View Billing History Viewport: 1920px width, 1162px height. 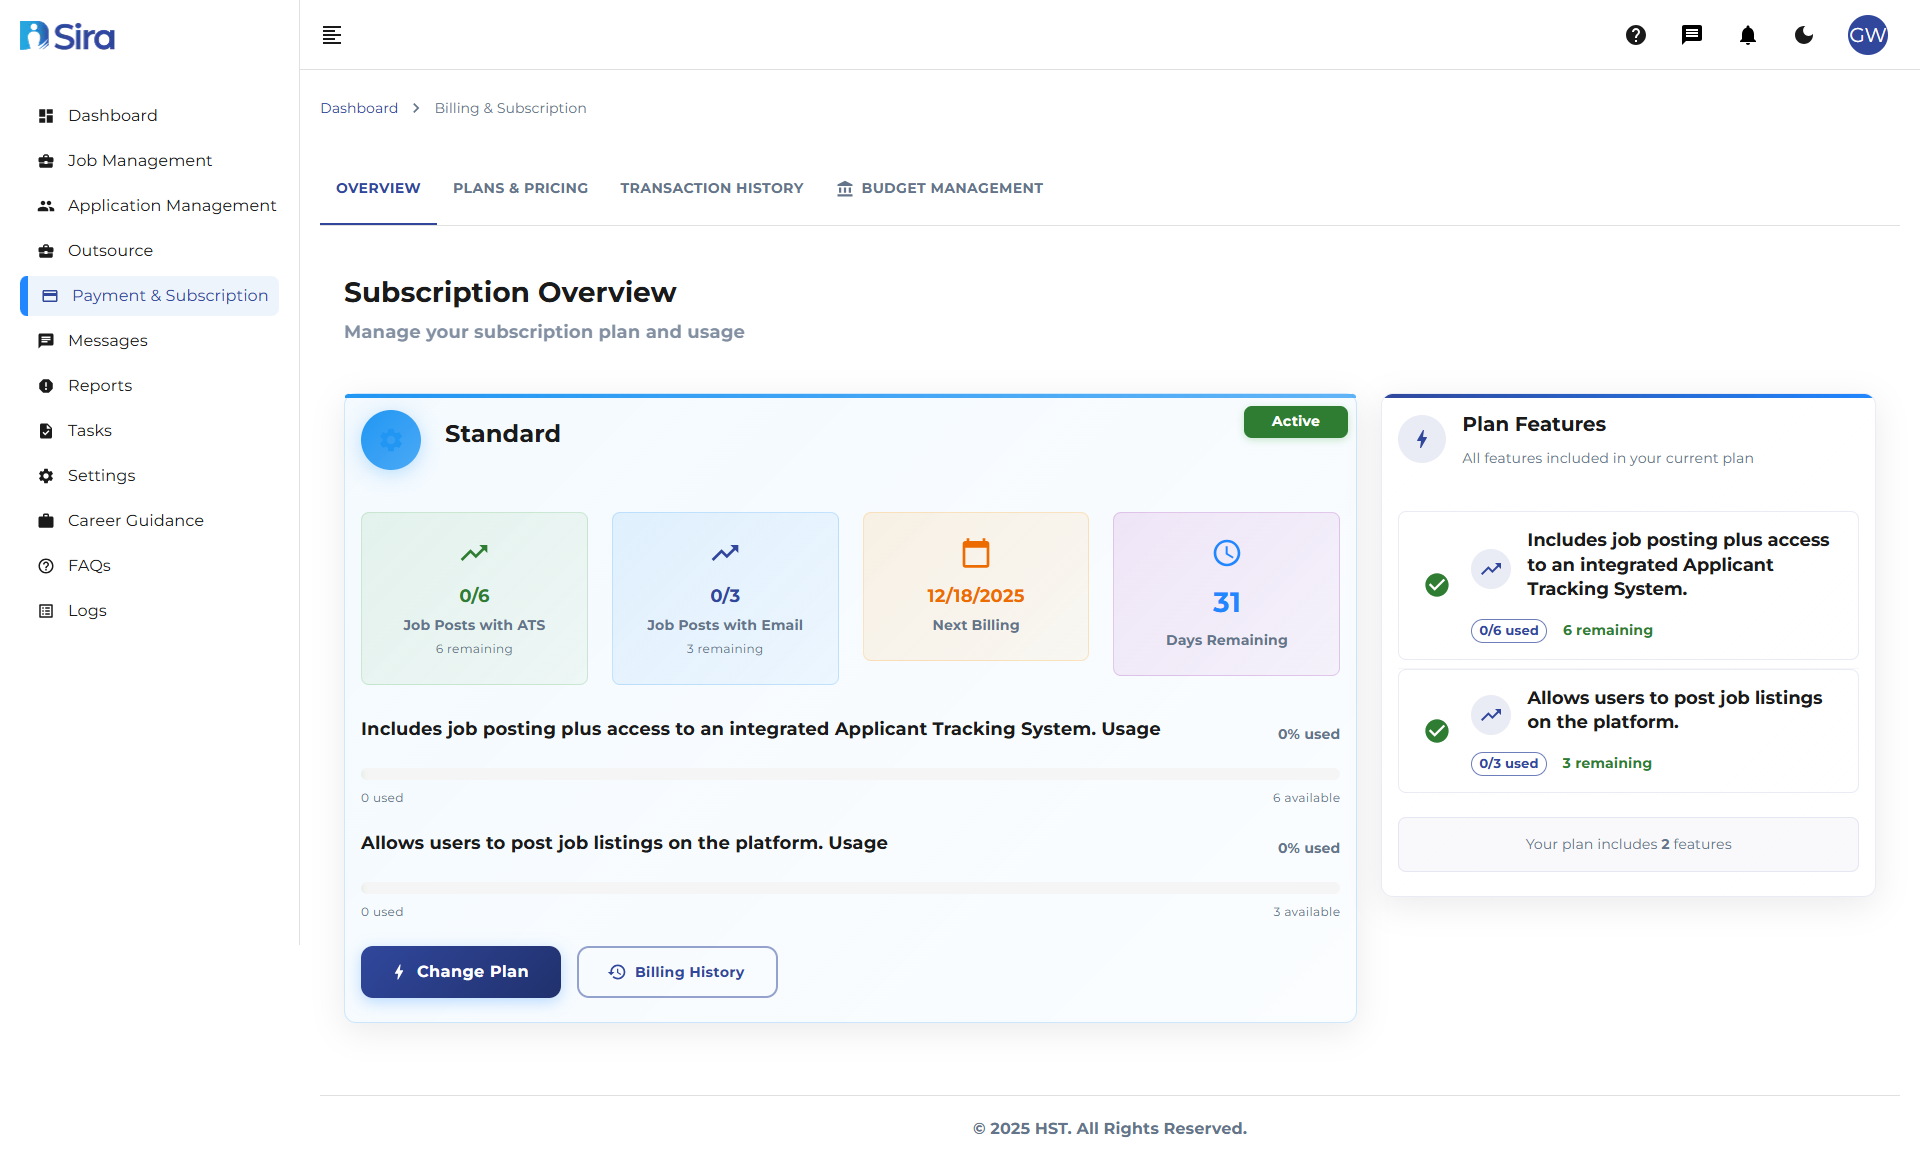click(x=677, y=971)
